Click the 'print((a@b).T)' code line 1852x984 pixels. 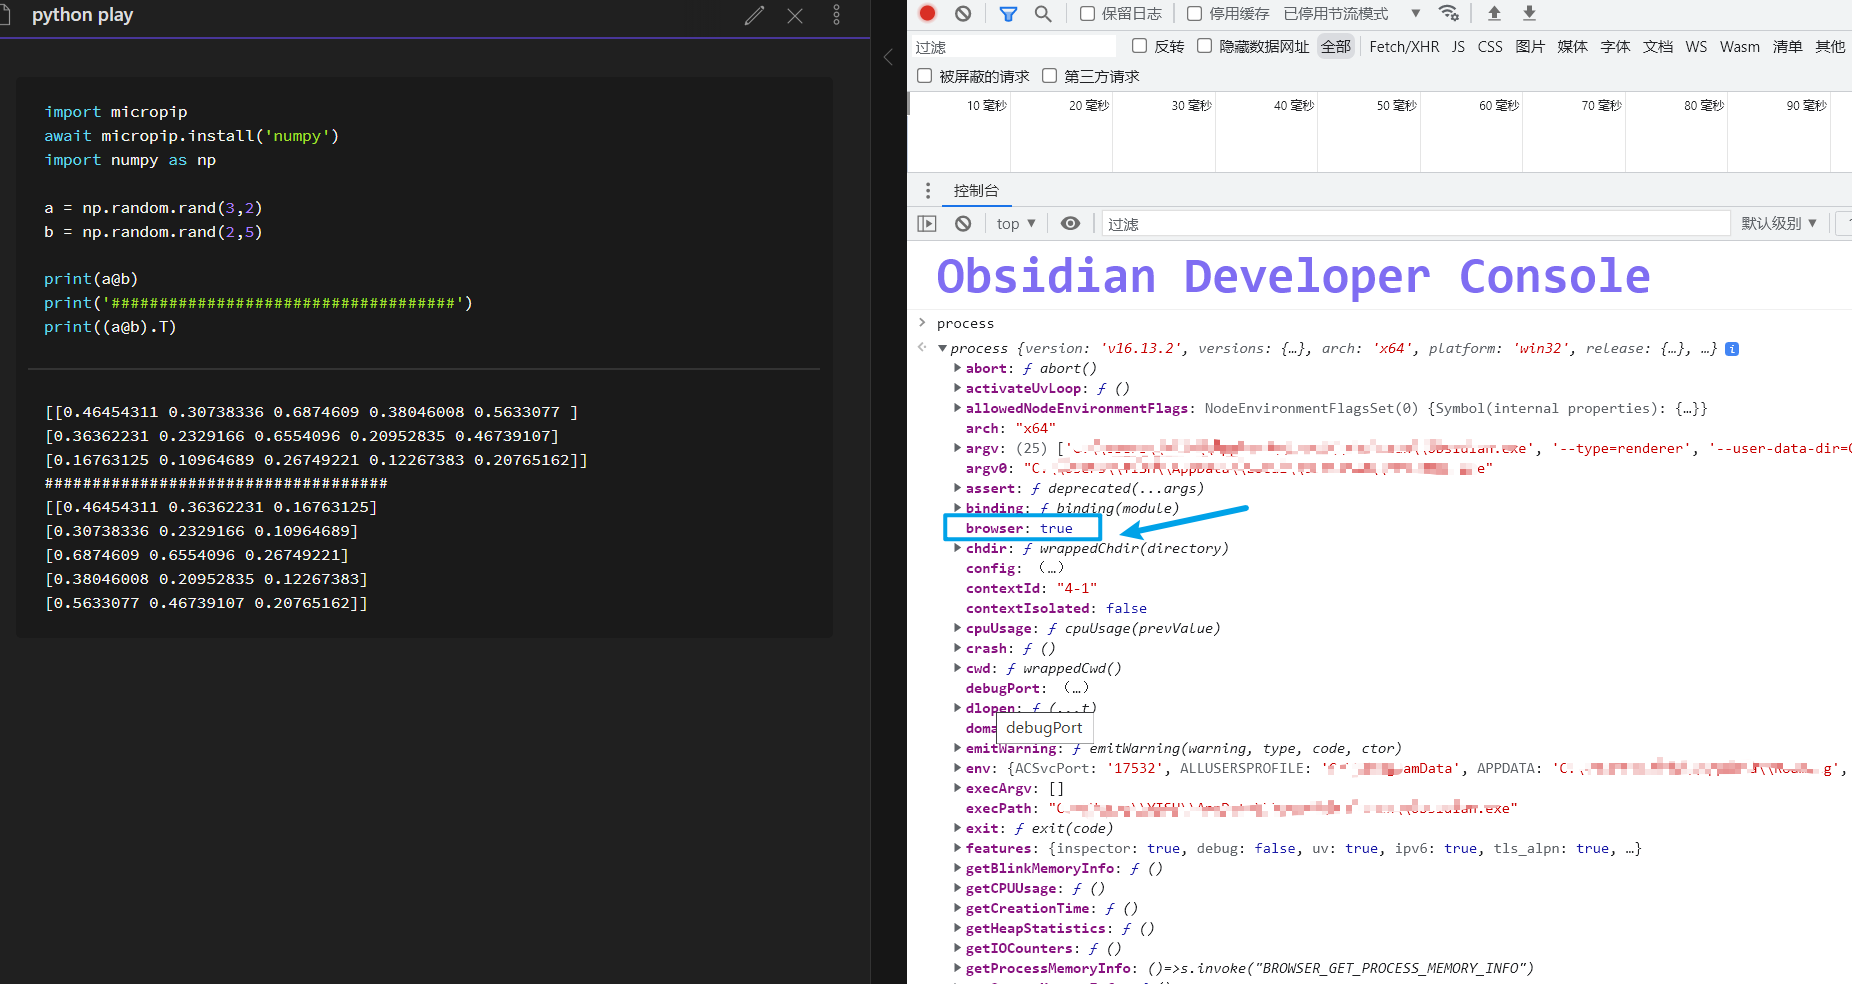110,327
